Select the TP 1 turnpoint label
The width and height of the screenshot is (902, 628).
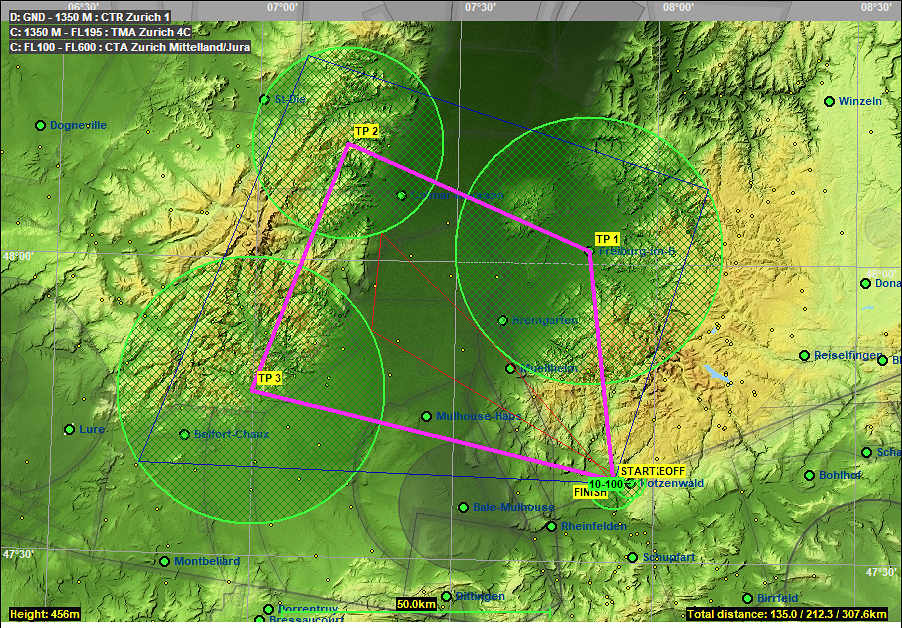tap(607, 239)
